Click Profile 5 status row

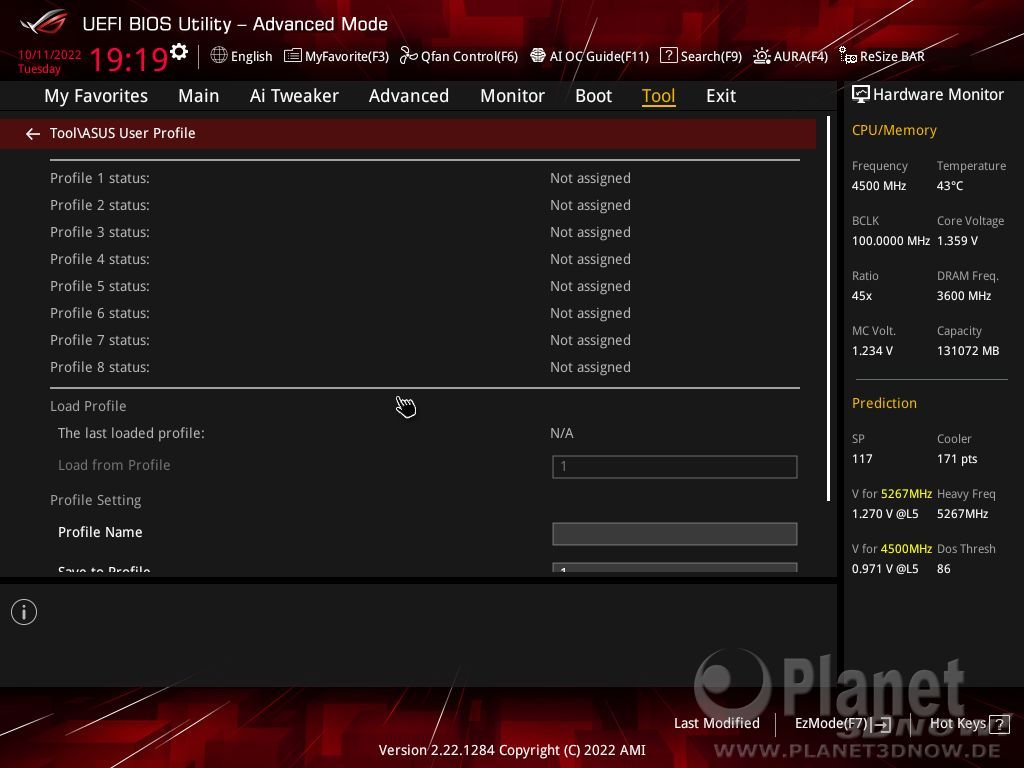[424, 286]
